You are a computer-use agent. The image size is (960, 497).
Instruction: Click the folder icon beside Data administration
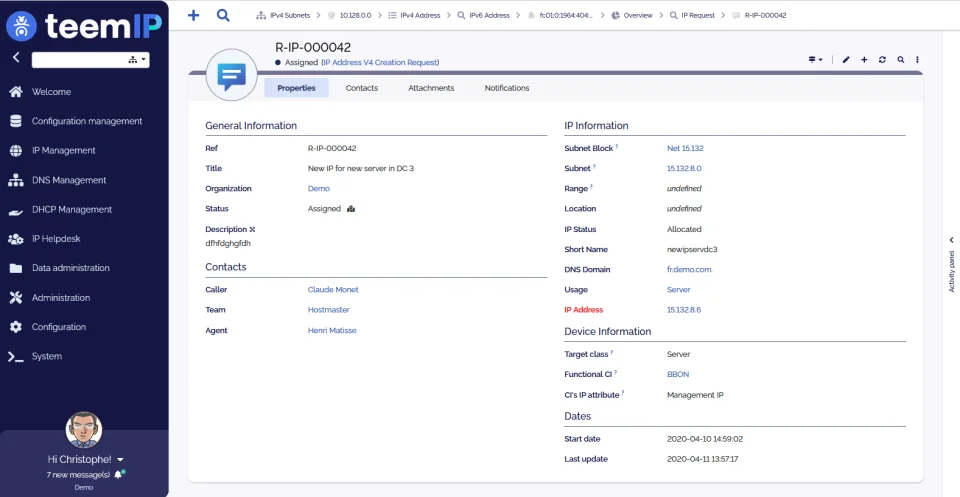[x=16, y=268]
